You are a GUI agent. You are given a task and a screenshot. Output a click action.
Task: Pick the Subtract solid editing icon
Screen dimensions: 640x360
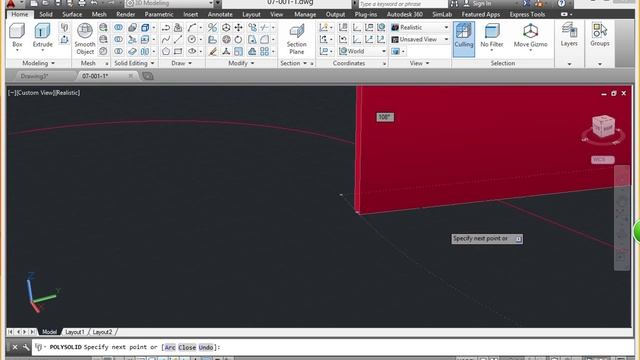point(118,40)
